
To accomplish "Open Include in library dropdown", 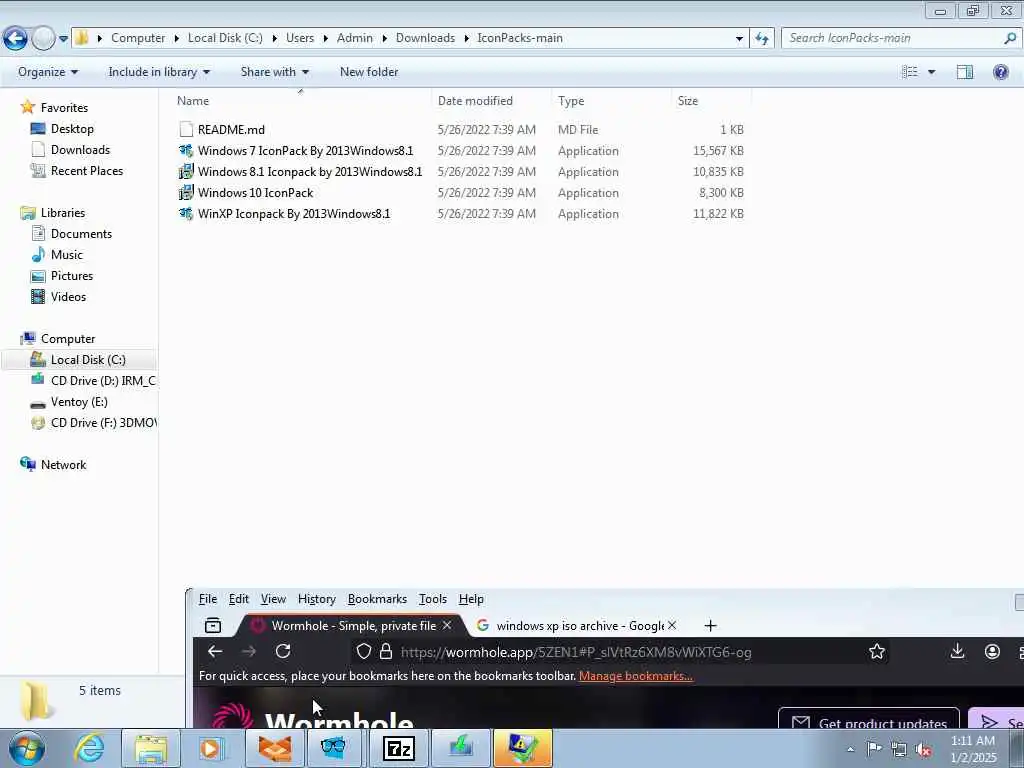I will (159, 72).
